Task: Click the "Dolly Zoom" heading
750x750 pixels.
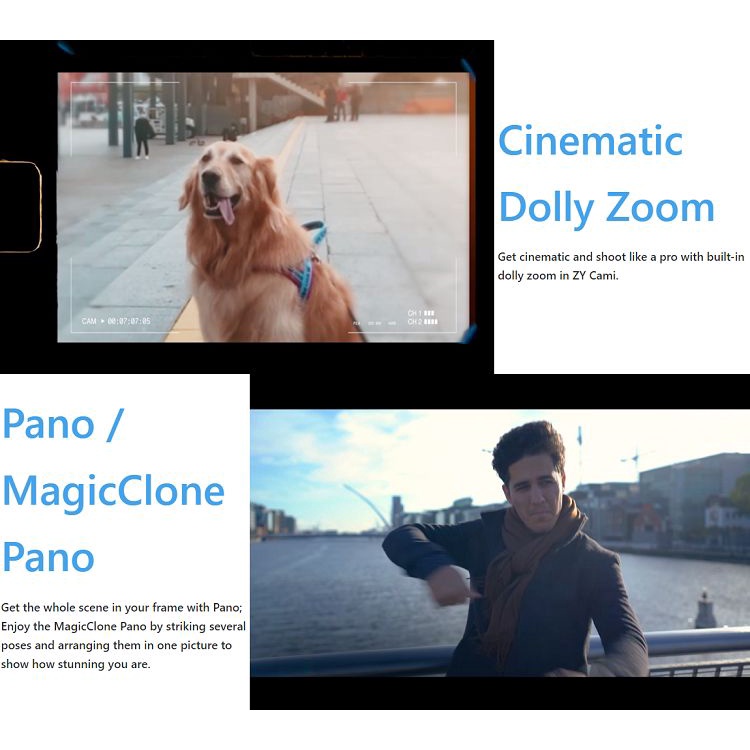Action: pyautogui.click(x=606, y=208)
